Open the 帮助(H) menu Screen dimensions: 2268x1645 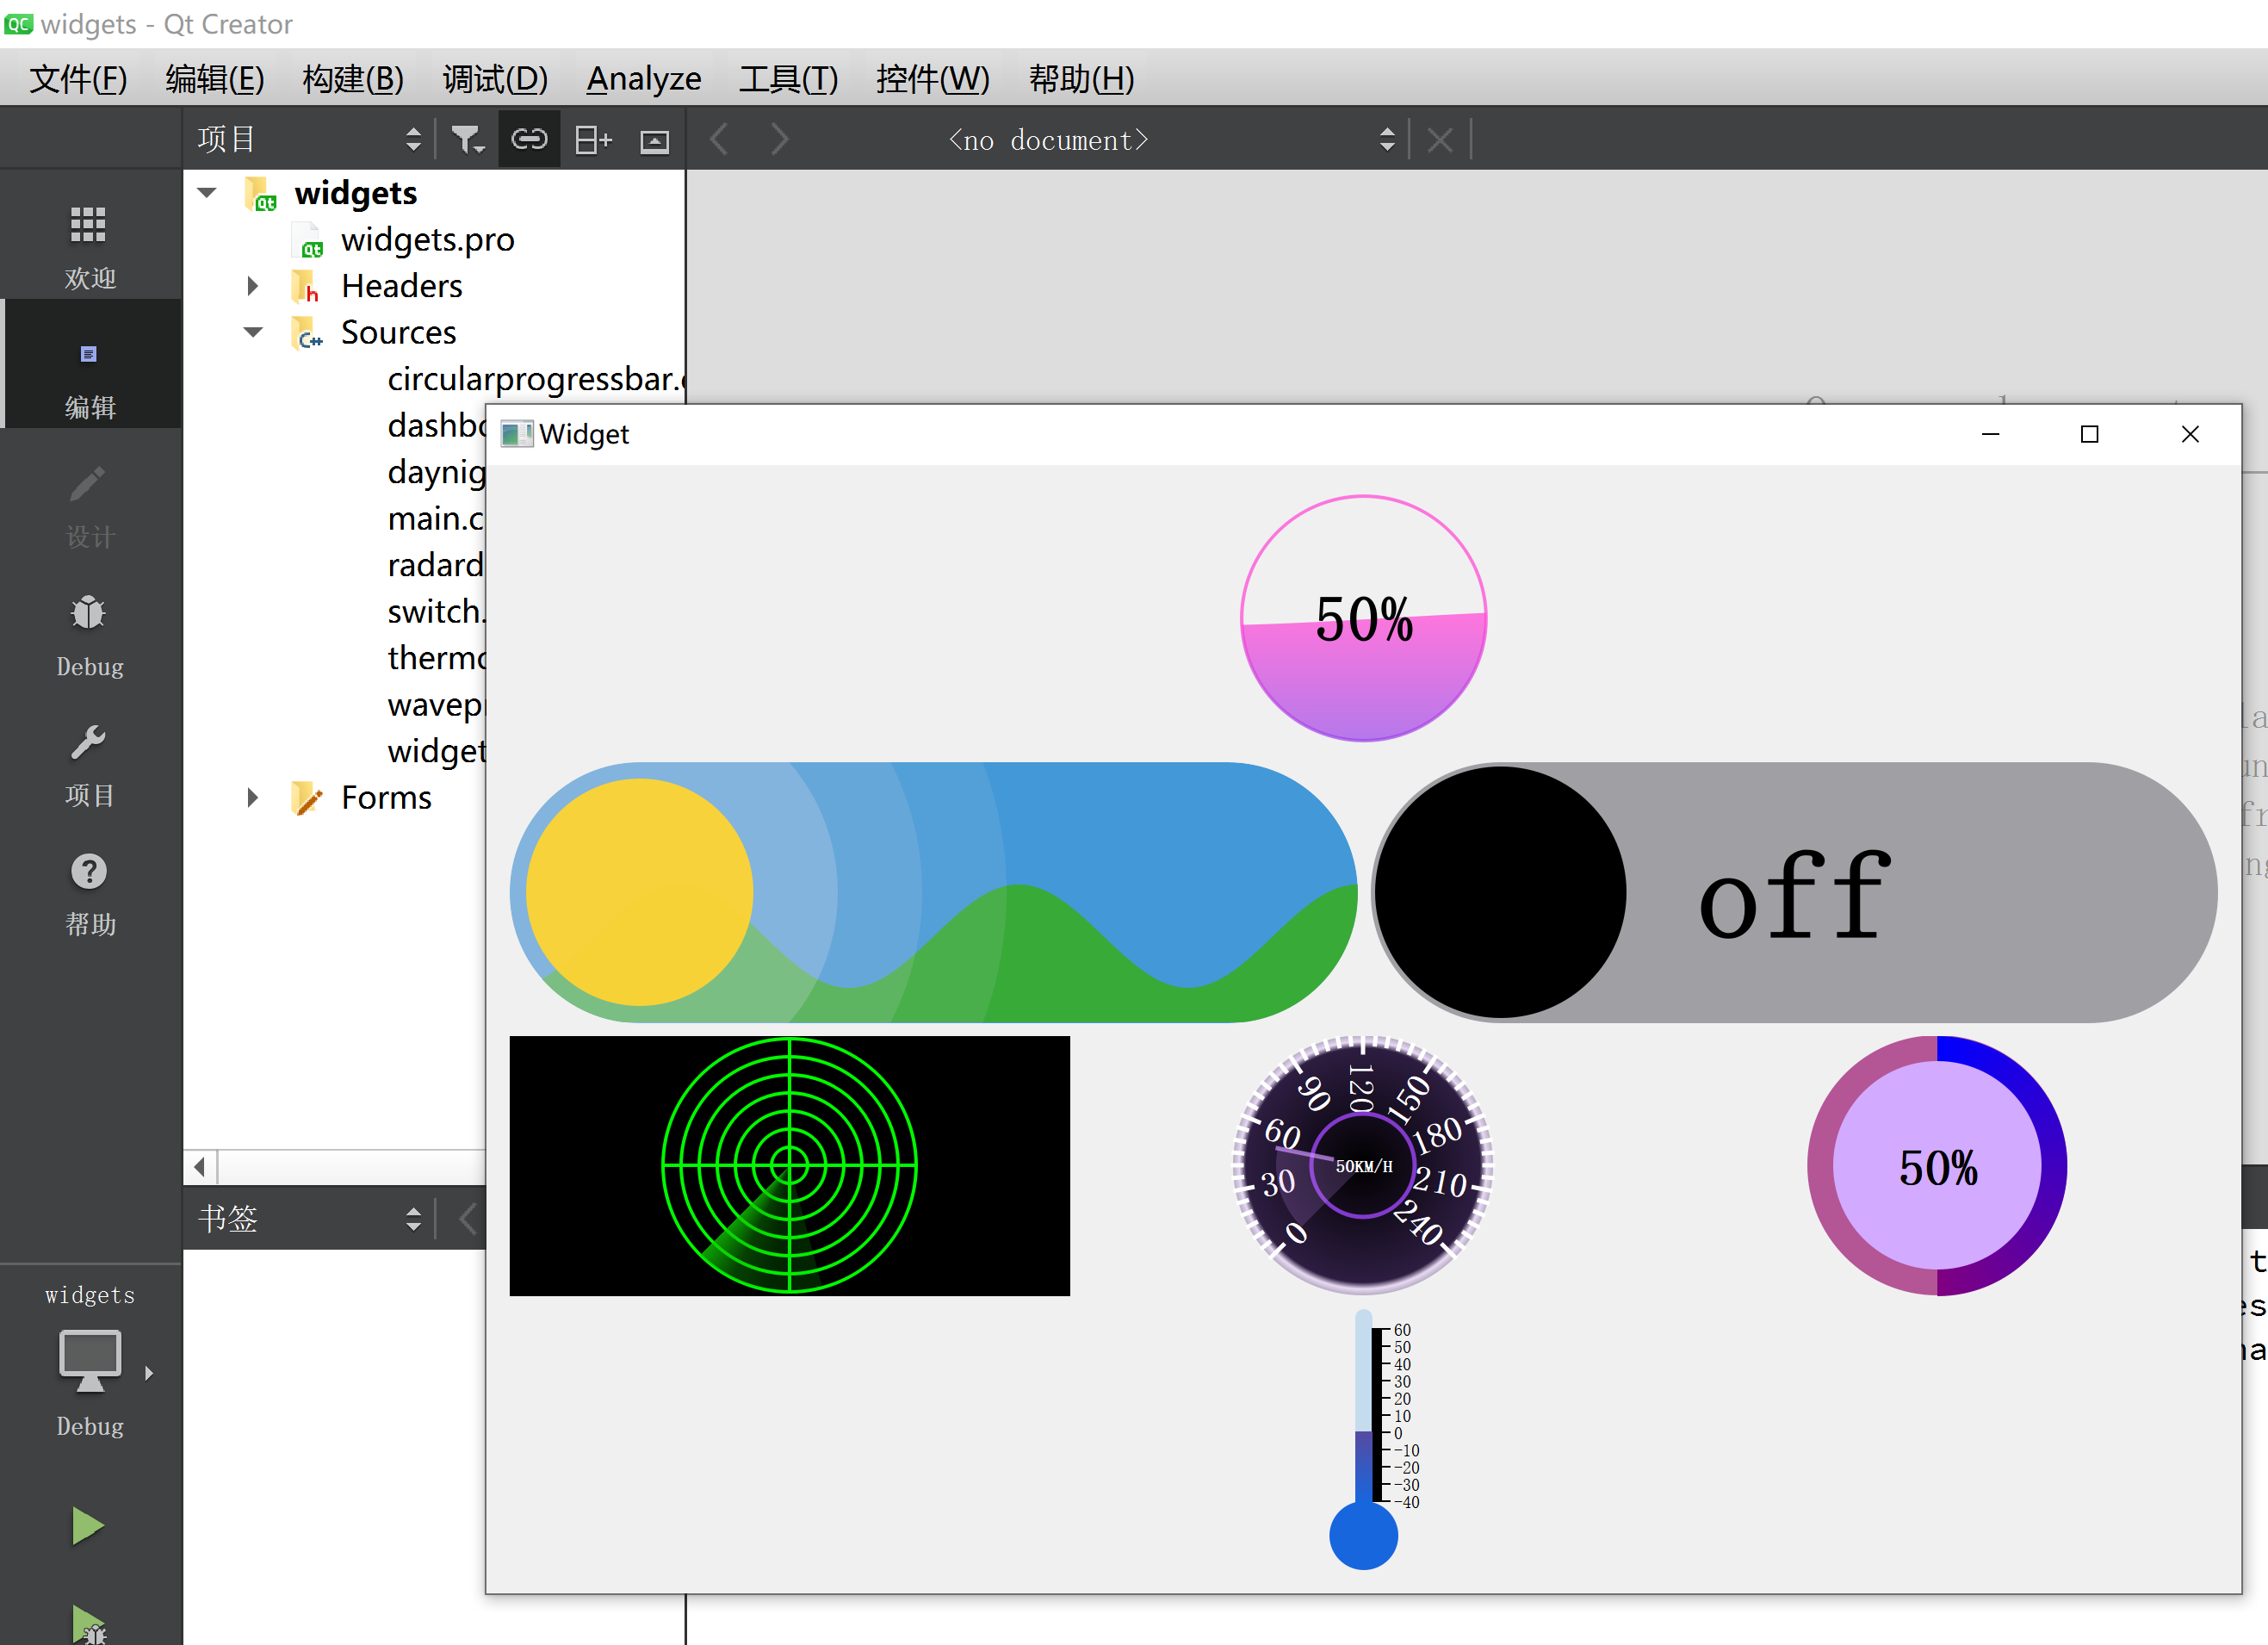[1081, 78]
